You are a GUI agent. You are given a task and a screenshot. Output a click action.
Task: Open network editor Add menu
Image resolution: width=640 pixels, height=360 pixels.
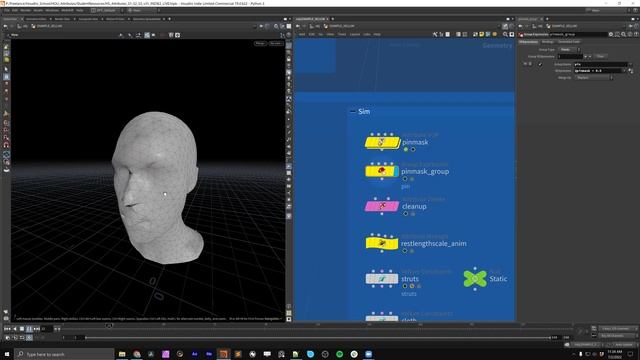(x=302, y=34)
